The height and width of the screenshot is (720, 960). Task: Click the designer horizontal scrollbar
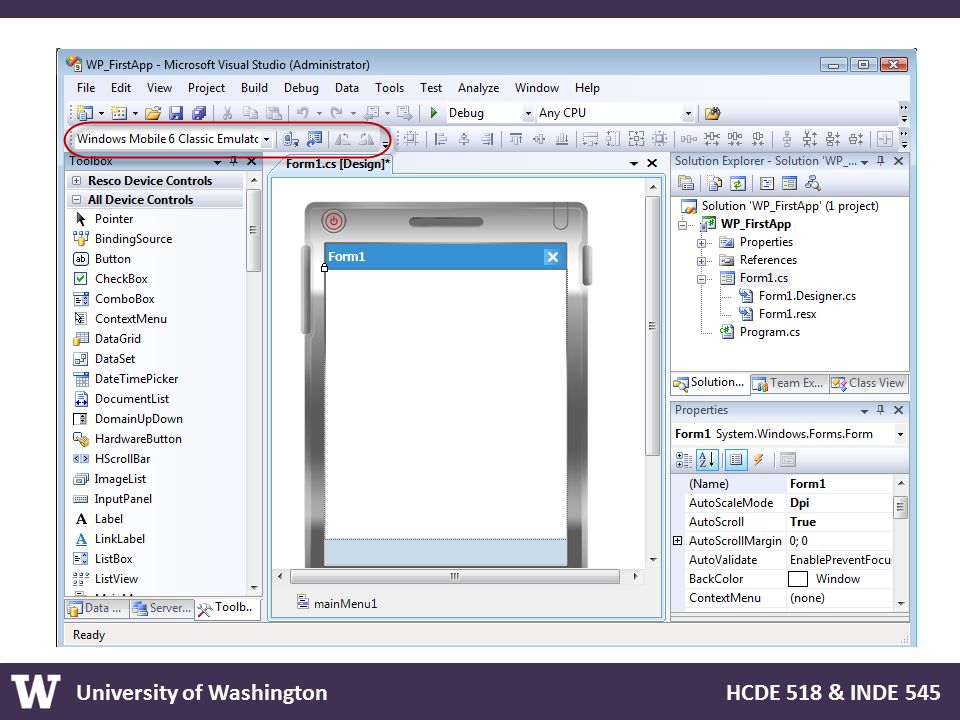(455, 576)
